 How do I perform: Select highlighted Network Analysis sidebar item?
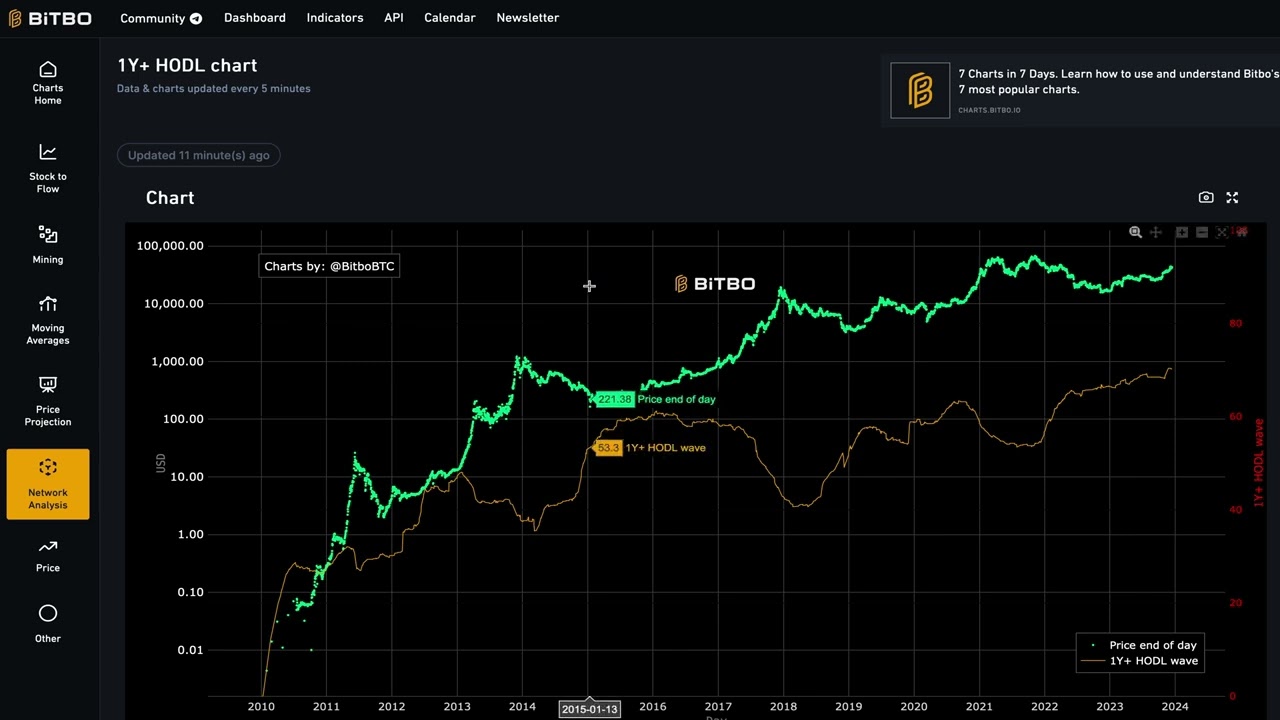click(48, 484)
